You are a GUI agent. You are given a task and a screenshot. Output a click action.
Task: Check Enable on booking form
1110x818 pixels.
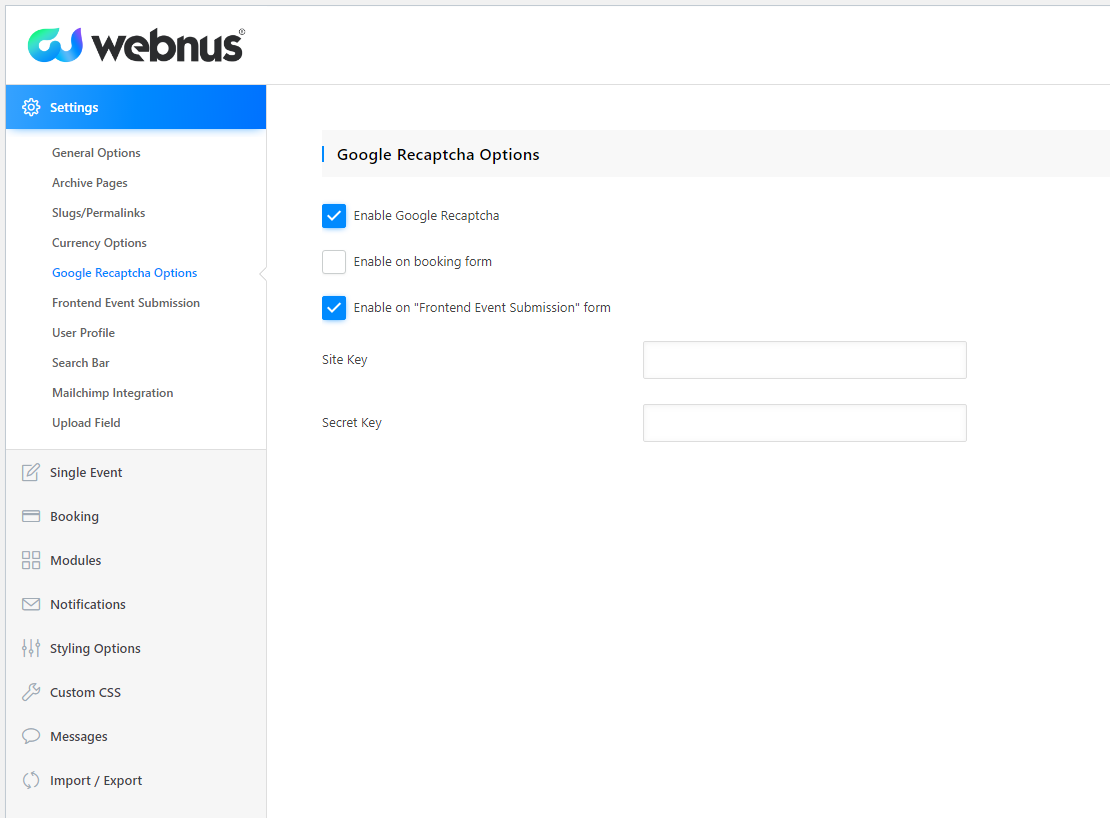point(334,262)
